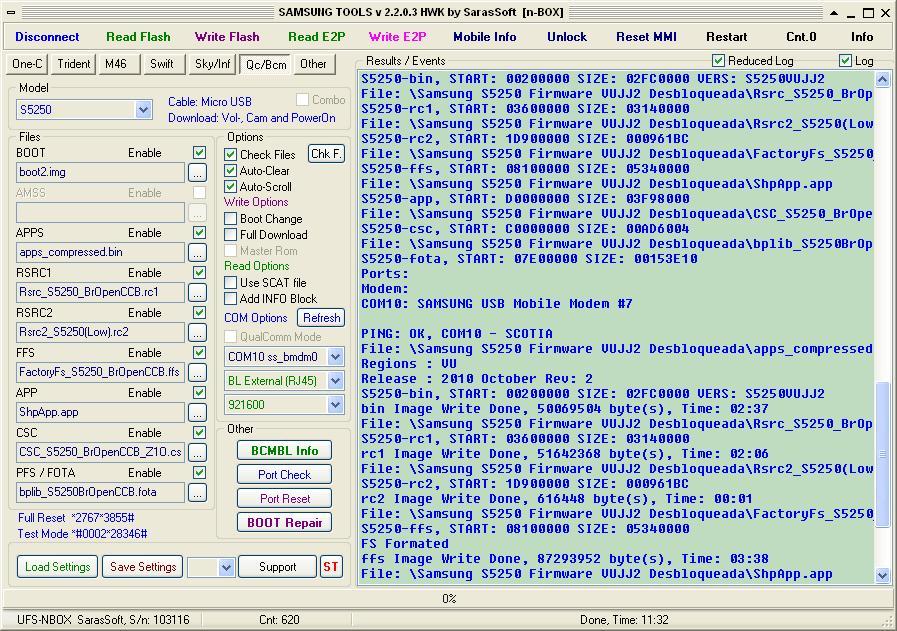Switch to the Other tab
Viewport: 897px width, 631px height.
click(x=313, y=64)
